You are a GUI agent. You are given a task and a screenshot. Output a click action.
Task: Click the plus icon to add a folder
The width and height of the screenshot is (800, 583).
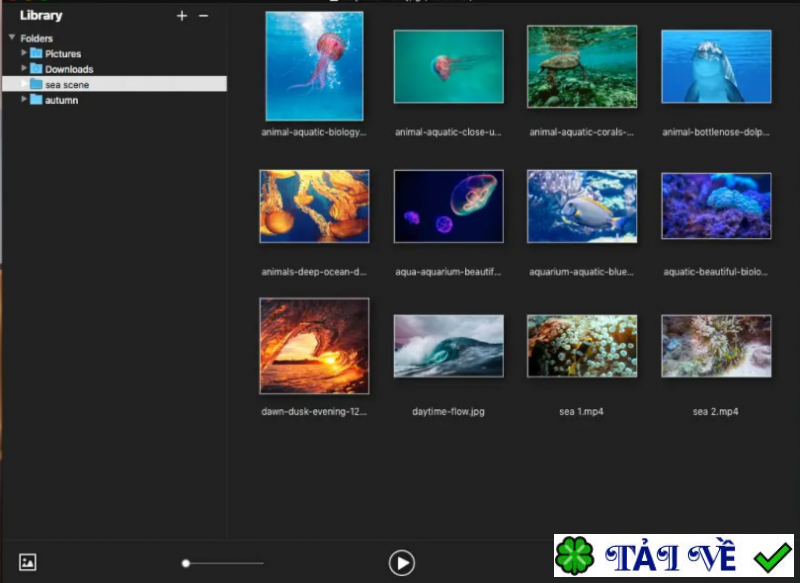tap(181, 16)
